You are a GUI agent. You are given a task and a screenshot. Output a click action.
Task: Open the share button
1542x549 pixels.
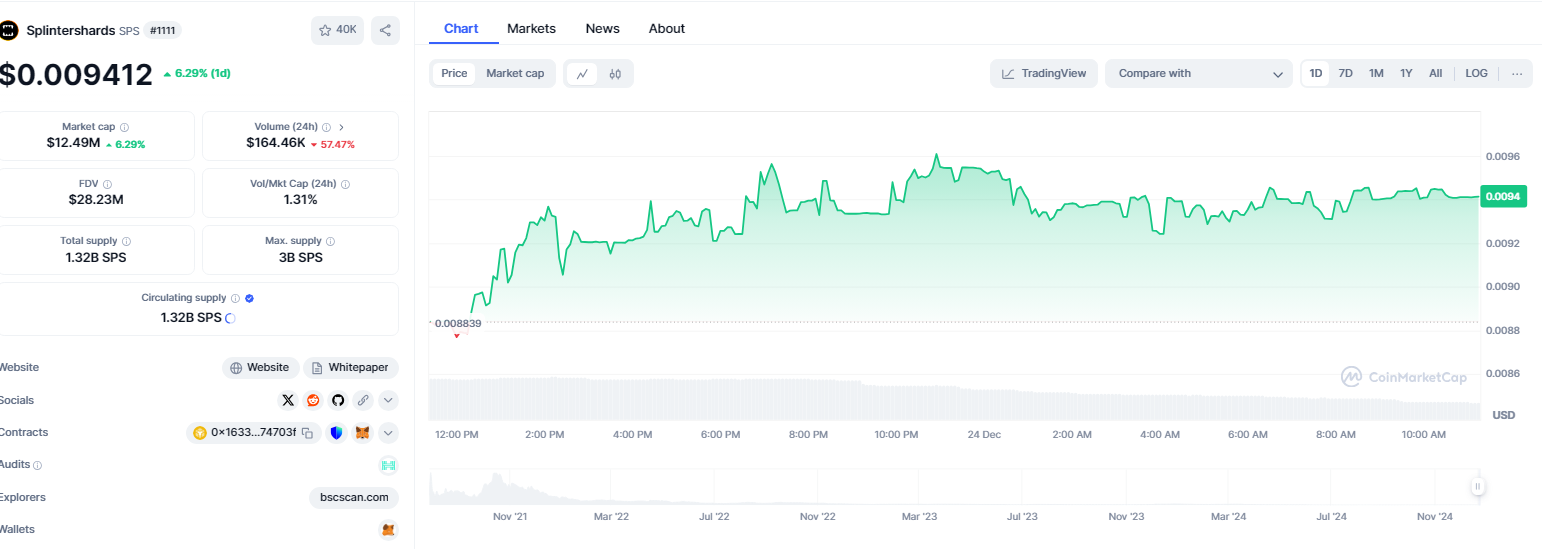(x=385, y=30)
